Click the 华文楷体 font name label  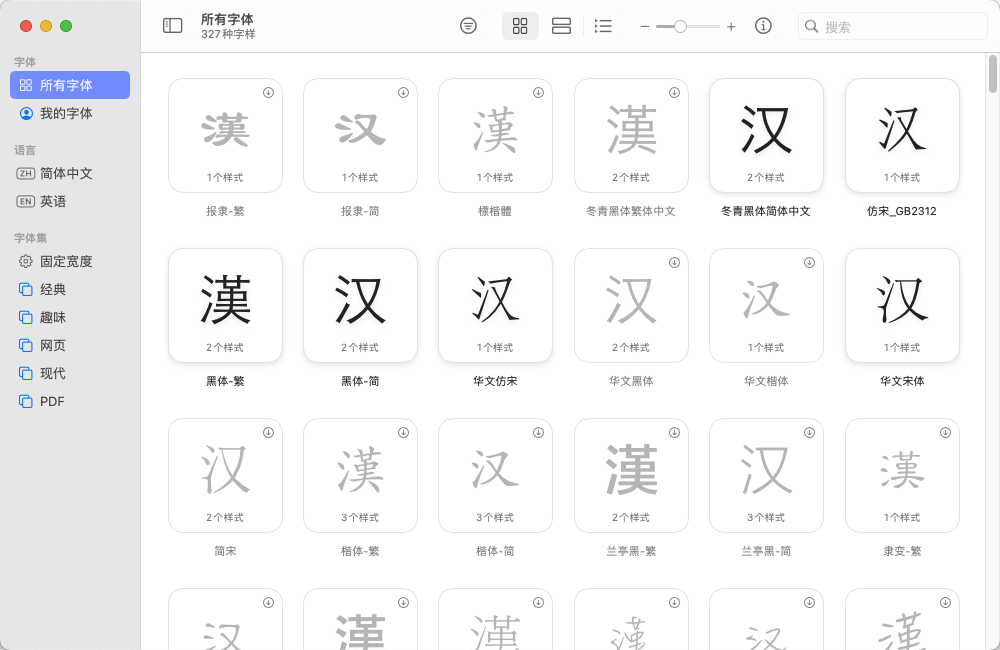pos(766,381)
